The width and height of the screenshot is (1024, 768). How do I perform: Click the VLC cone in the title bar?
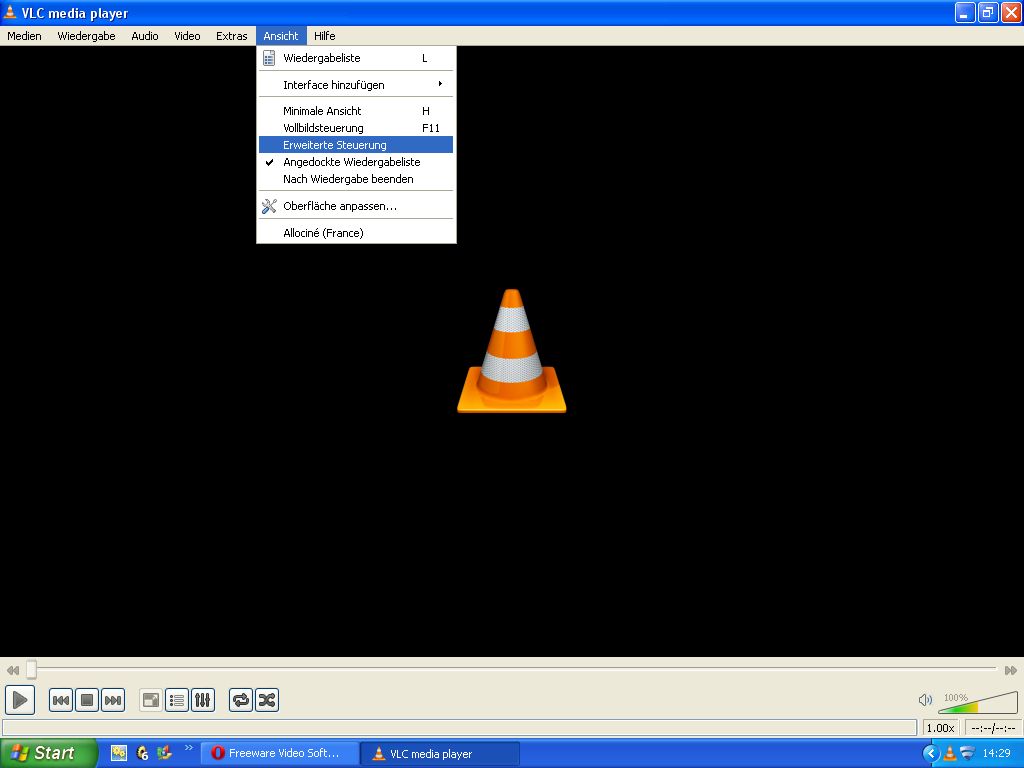pyautogui.click(x=10, y=12)
